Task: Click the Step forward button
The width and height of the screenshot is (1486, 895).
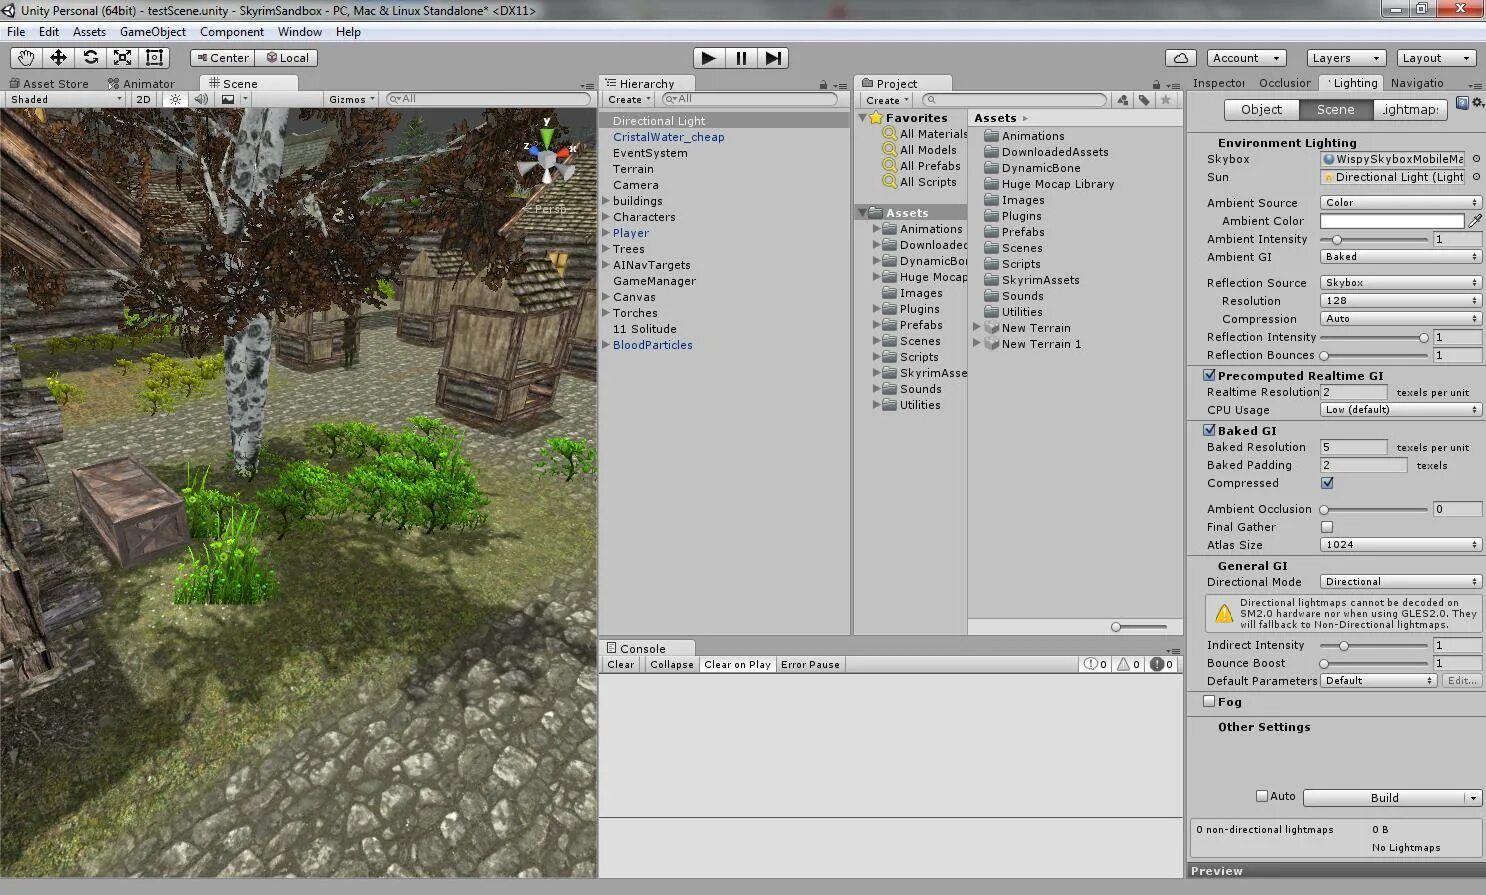Action: [773, 58]
